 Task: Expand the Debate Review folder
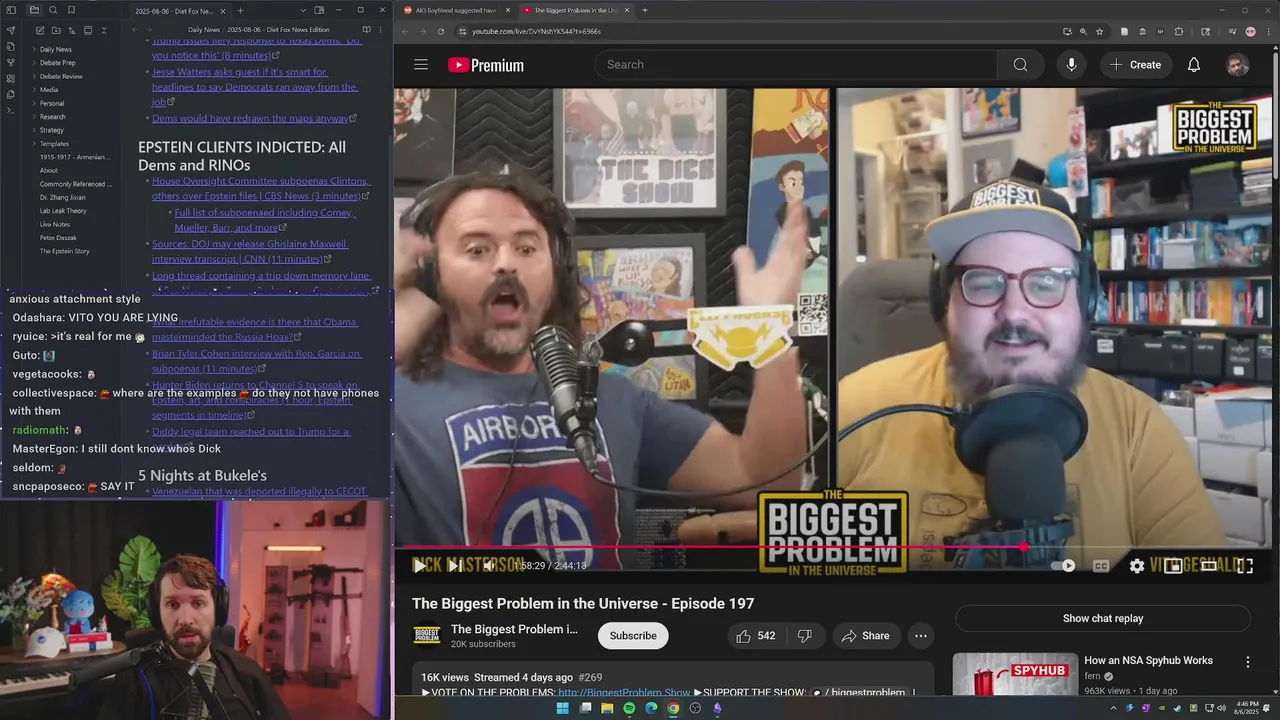pos(61,76)
